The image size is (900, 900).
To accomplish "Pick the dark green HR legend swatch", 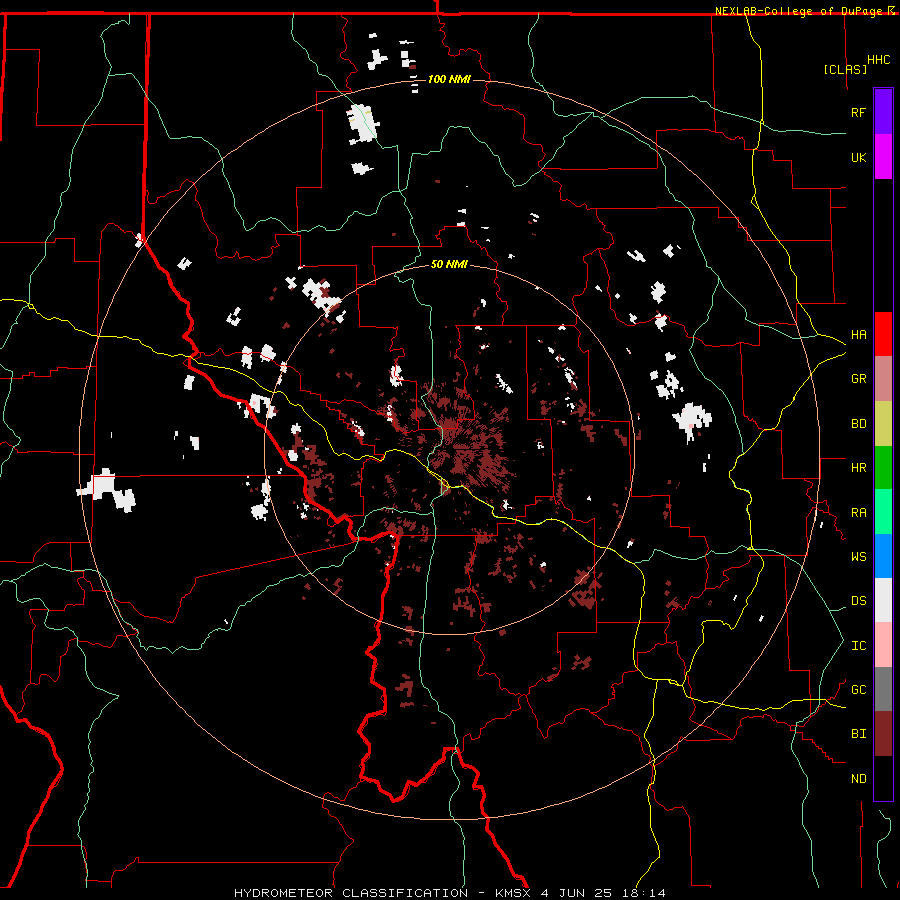I will click(883, 468).
